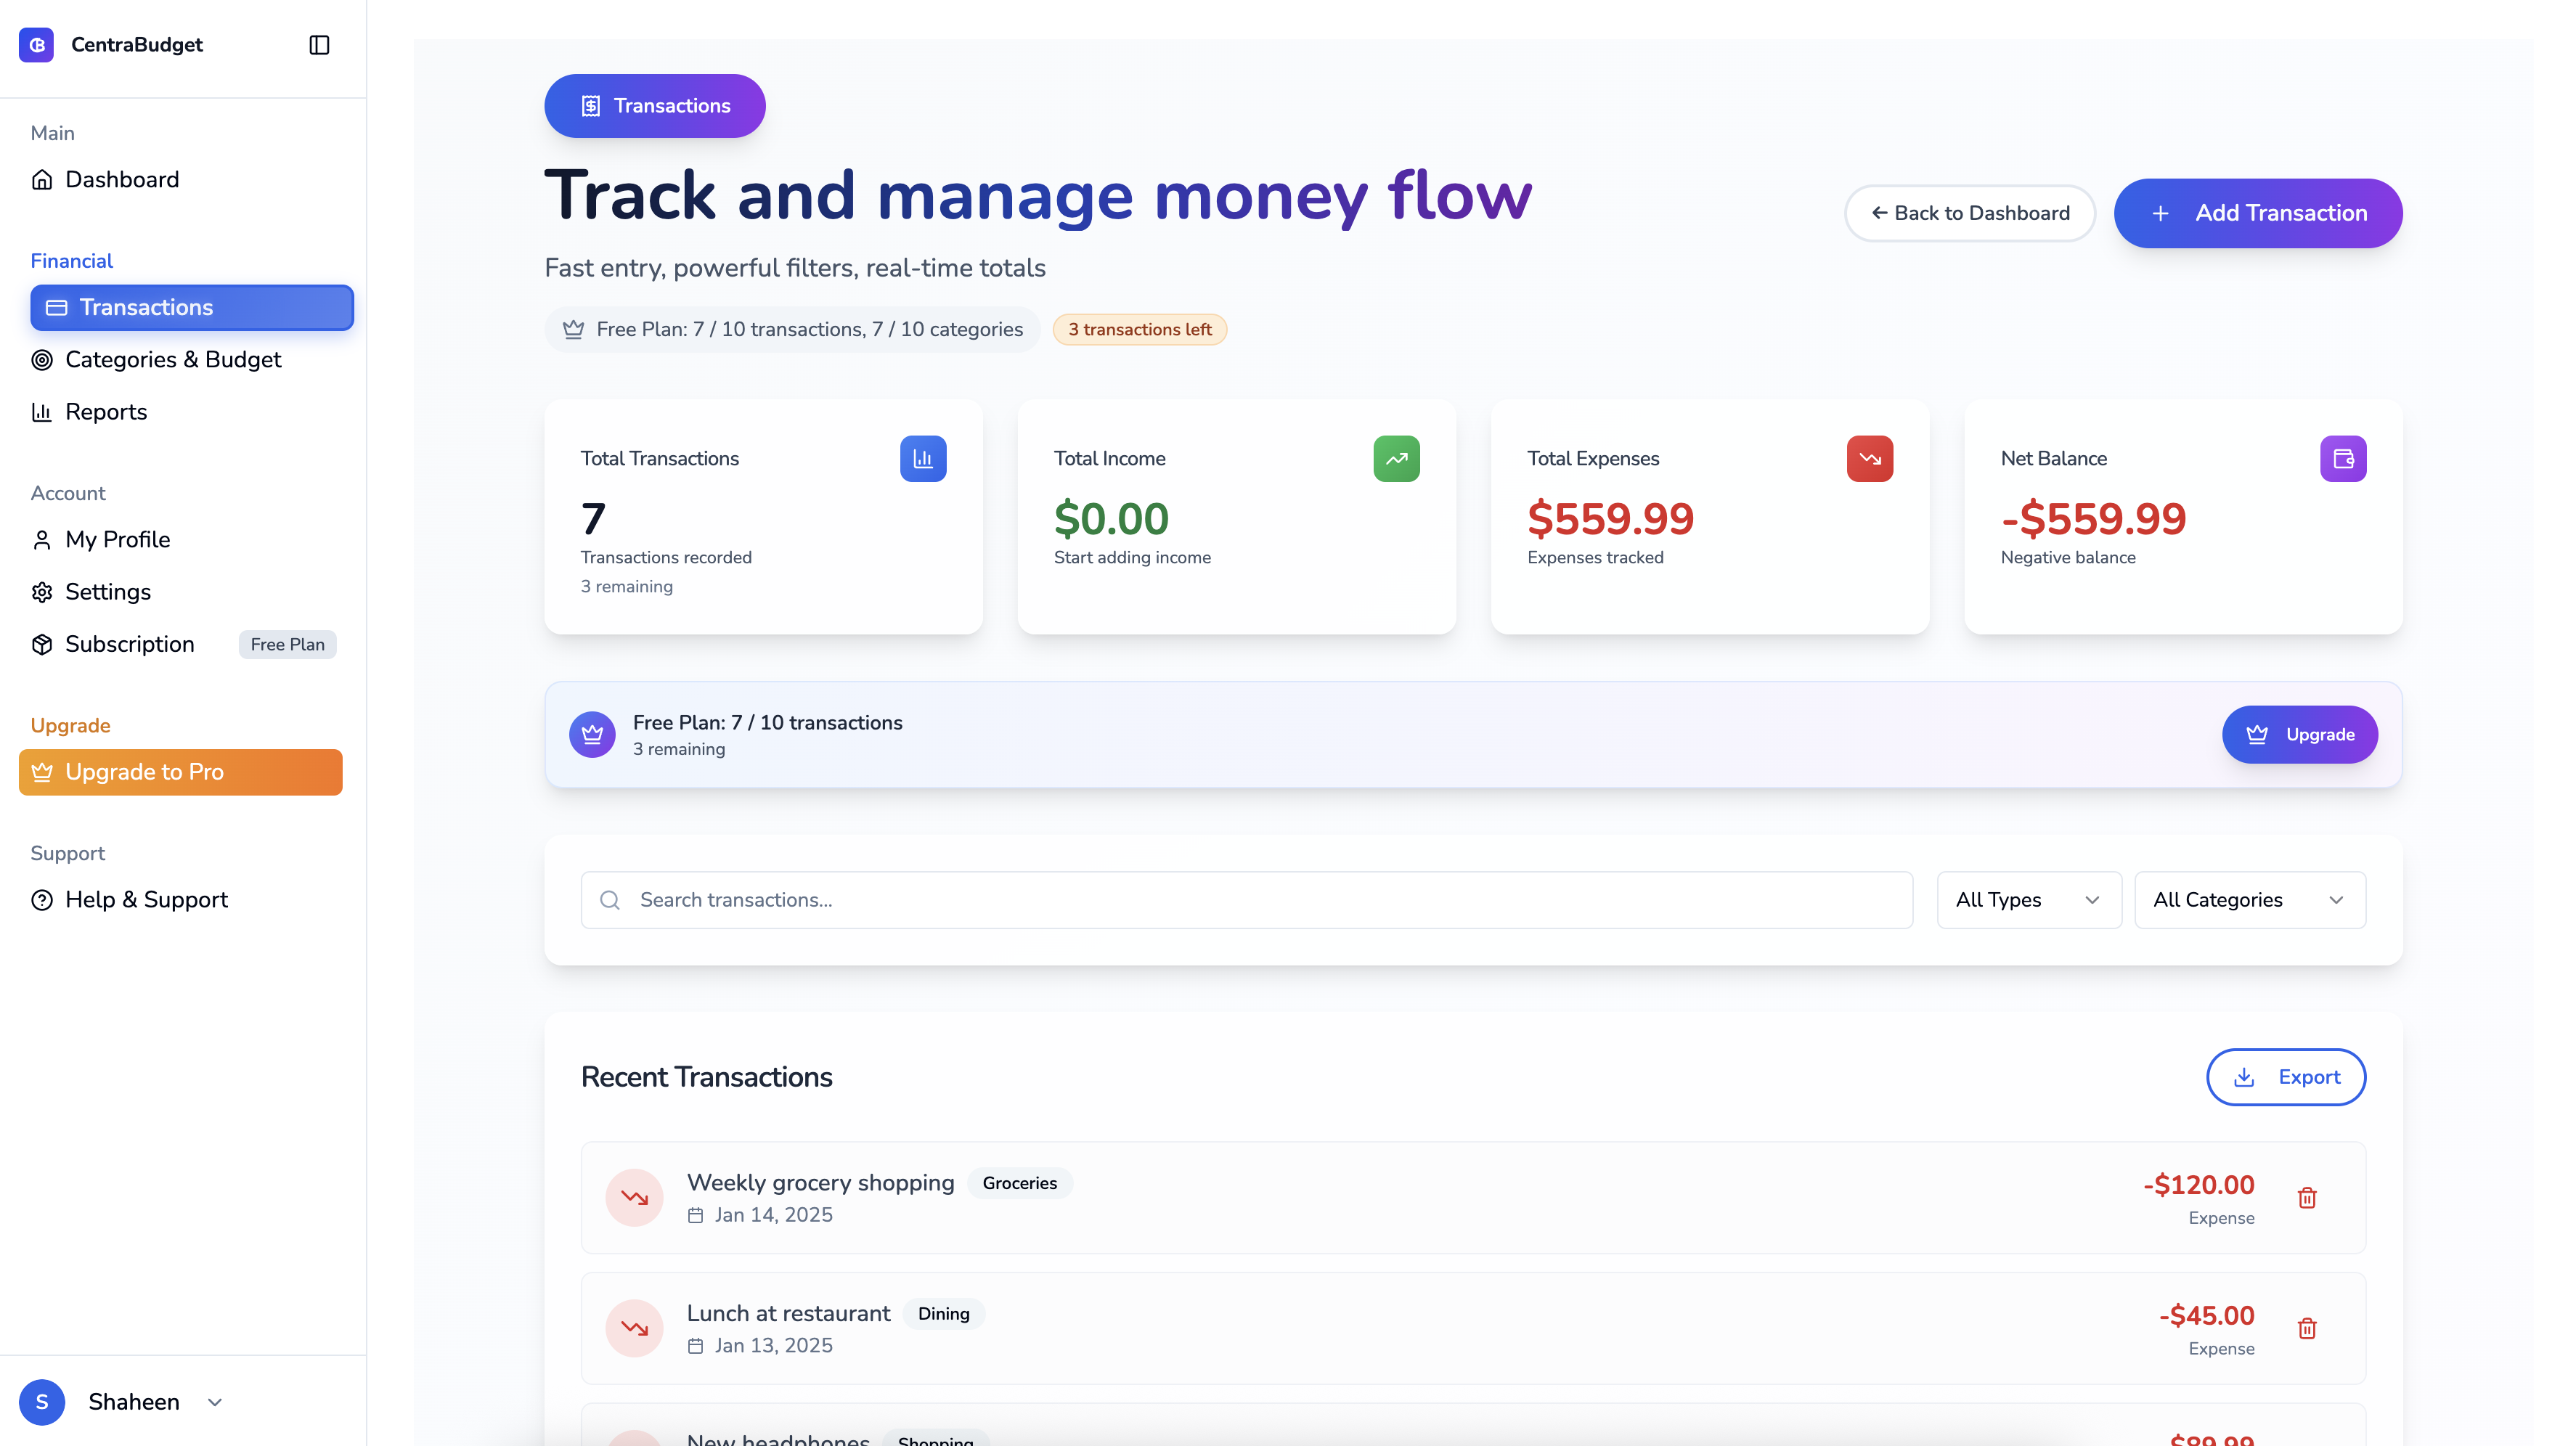The image size is (2576, 1446).
Task: Click the purple Net Balance wallet icon
Action: [x=2343, y=459]
